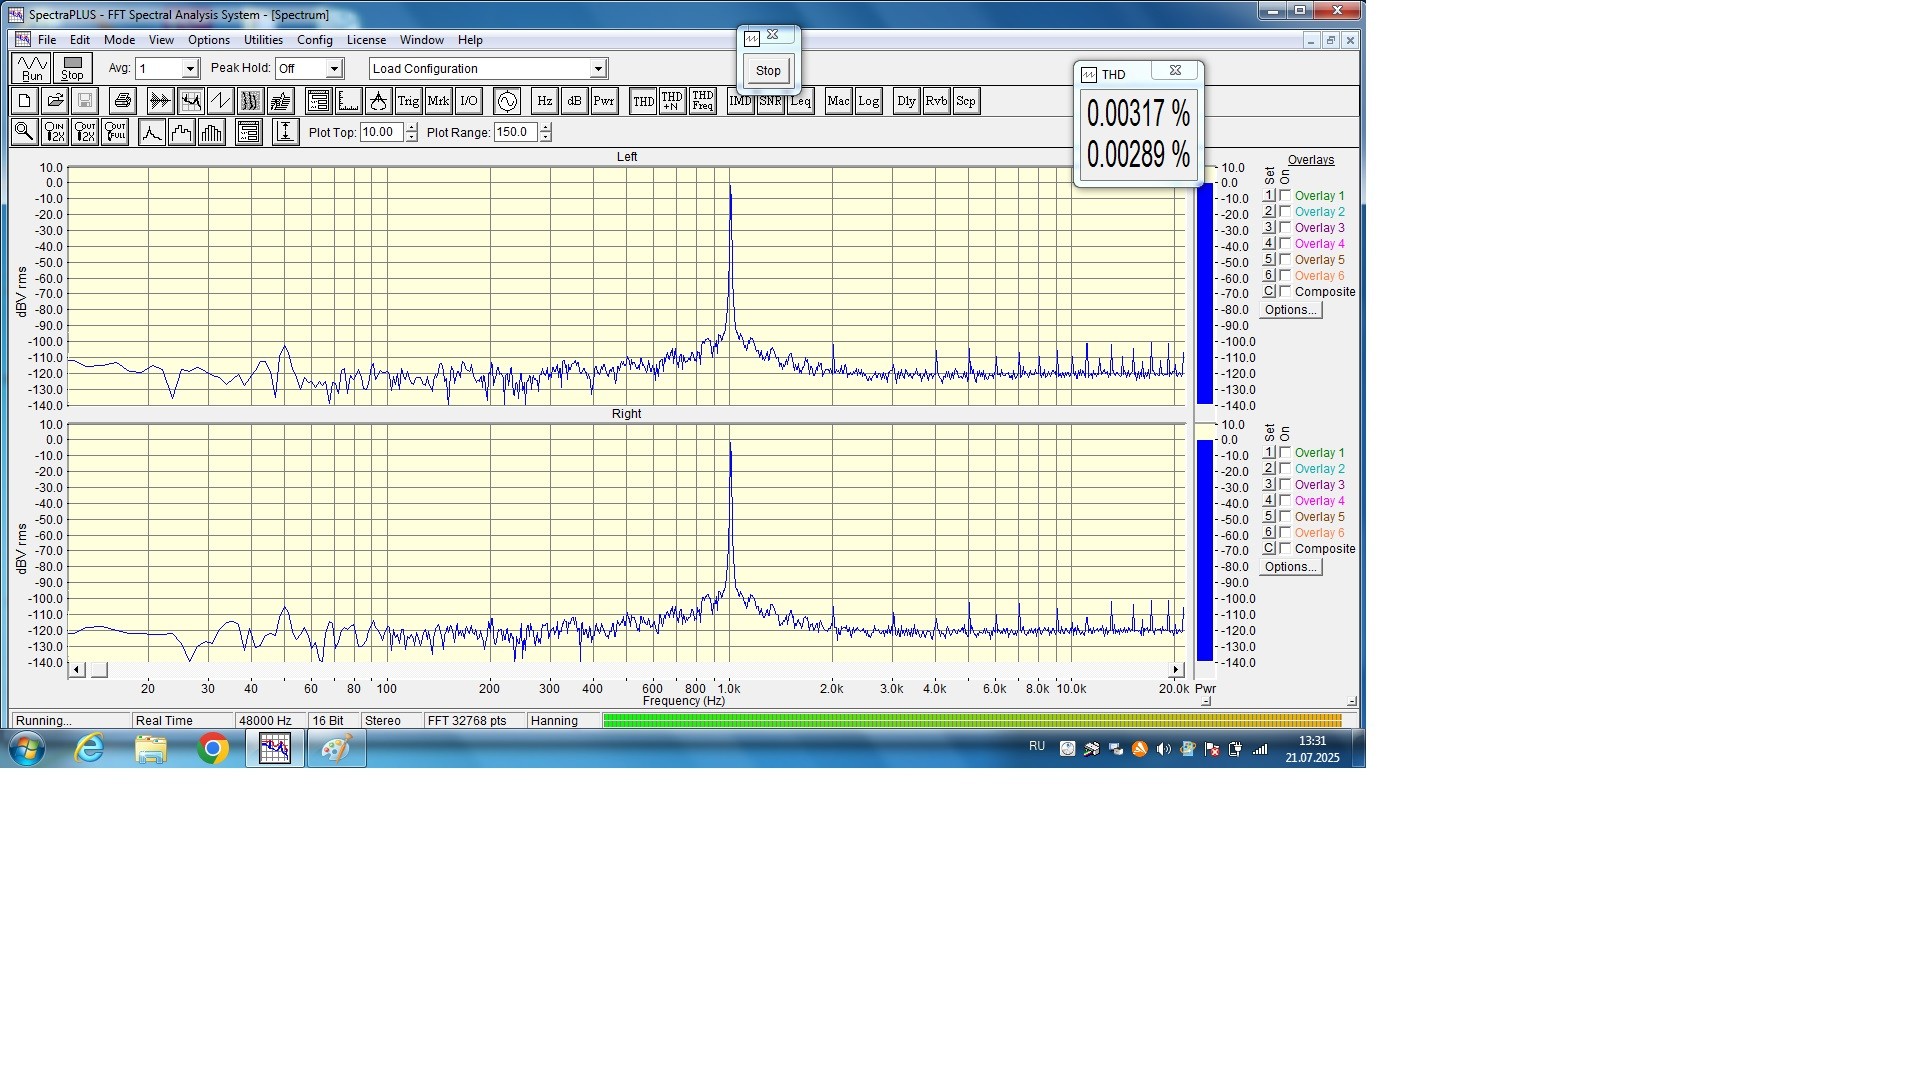Open the Config menu
This screenshot has height=1079, width=1920.
[x=314, y=40]
